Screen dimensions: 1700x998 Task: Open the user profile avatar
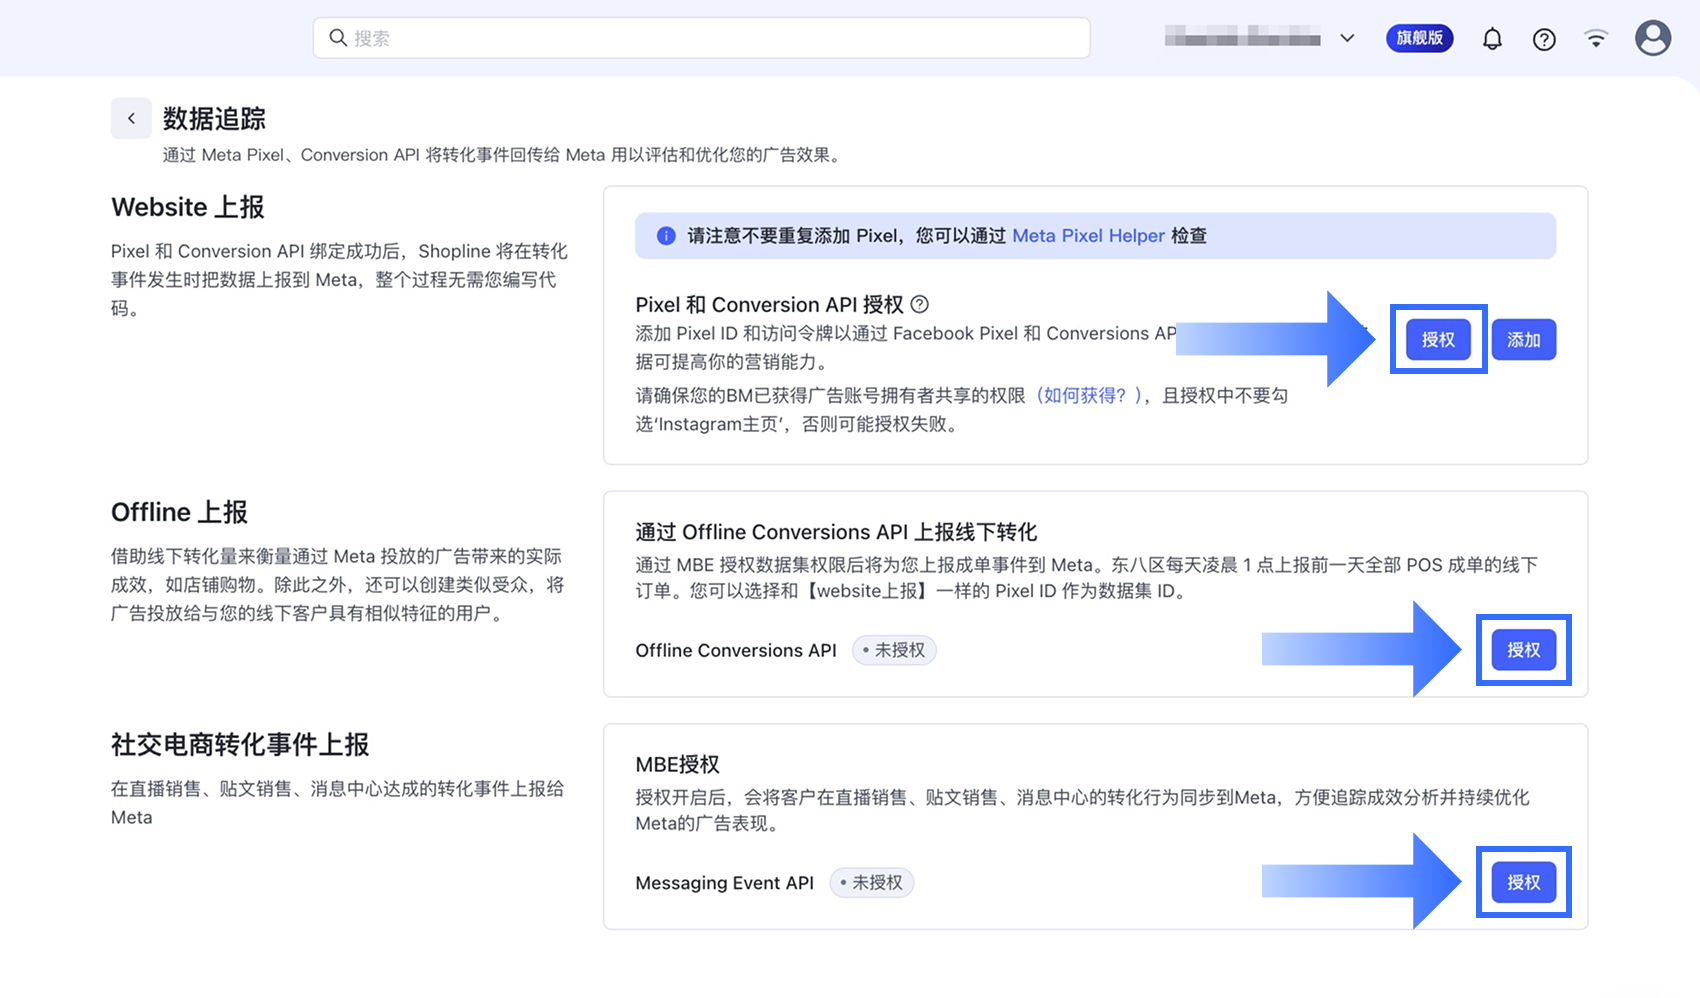[x=1653, y=38]
